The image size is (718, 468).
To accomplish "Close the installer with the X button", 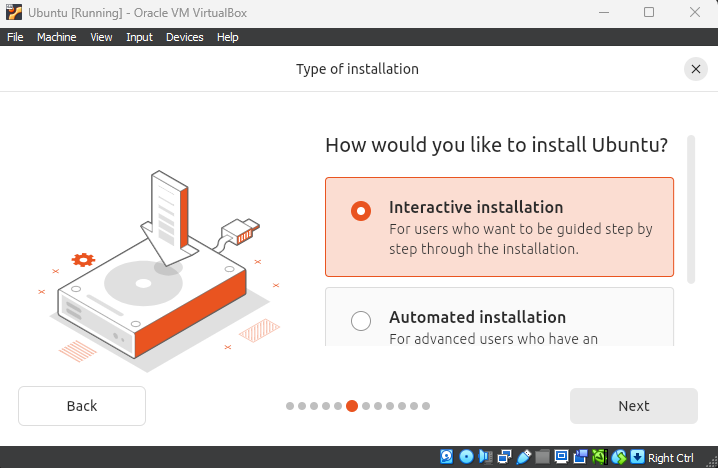I will [695, 69].
